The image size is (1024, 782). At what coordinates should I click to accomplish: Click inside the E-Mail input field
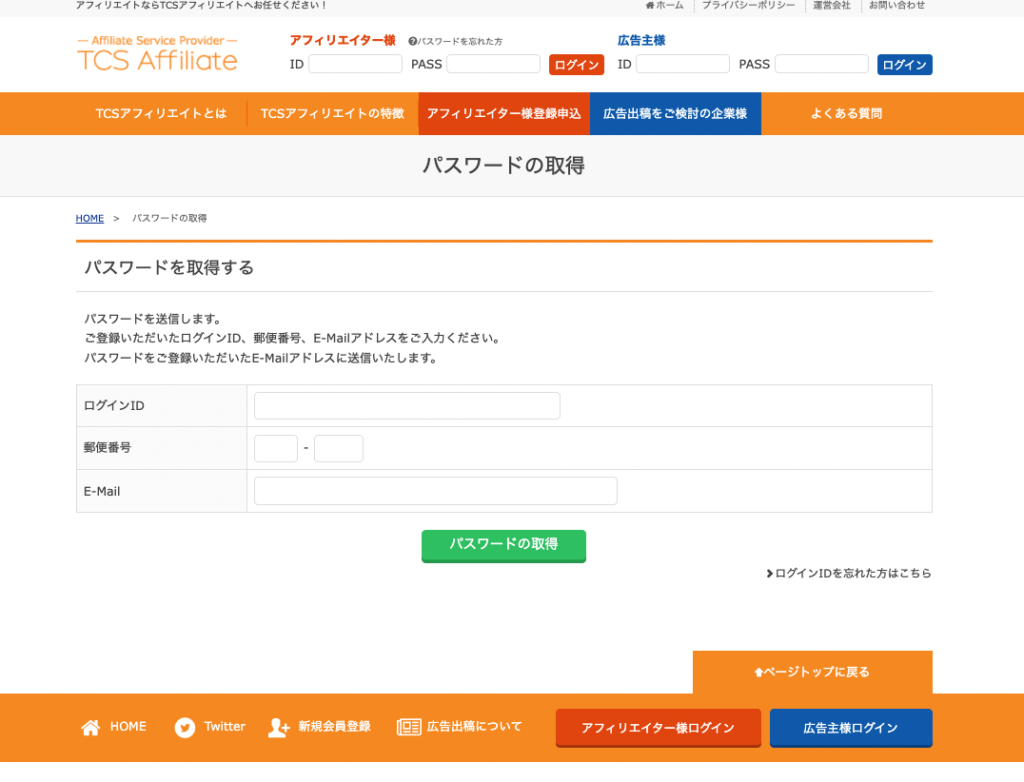point(435,490)
